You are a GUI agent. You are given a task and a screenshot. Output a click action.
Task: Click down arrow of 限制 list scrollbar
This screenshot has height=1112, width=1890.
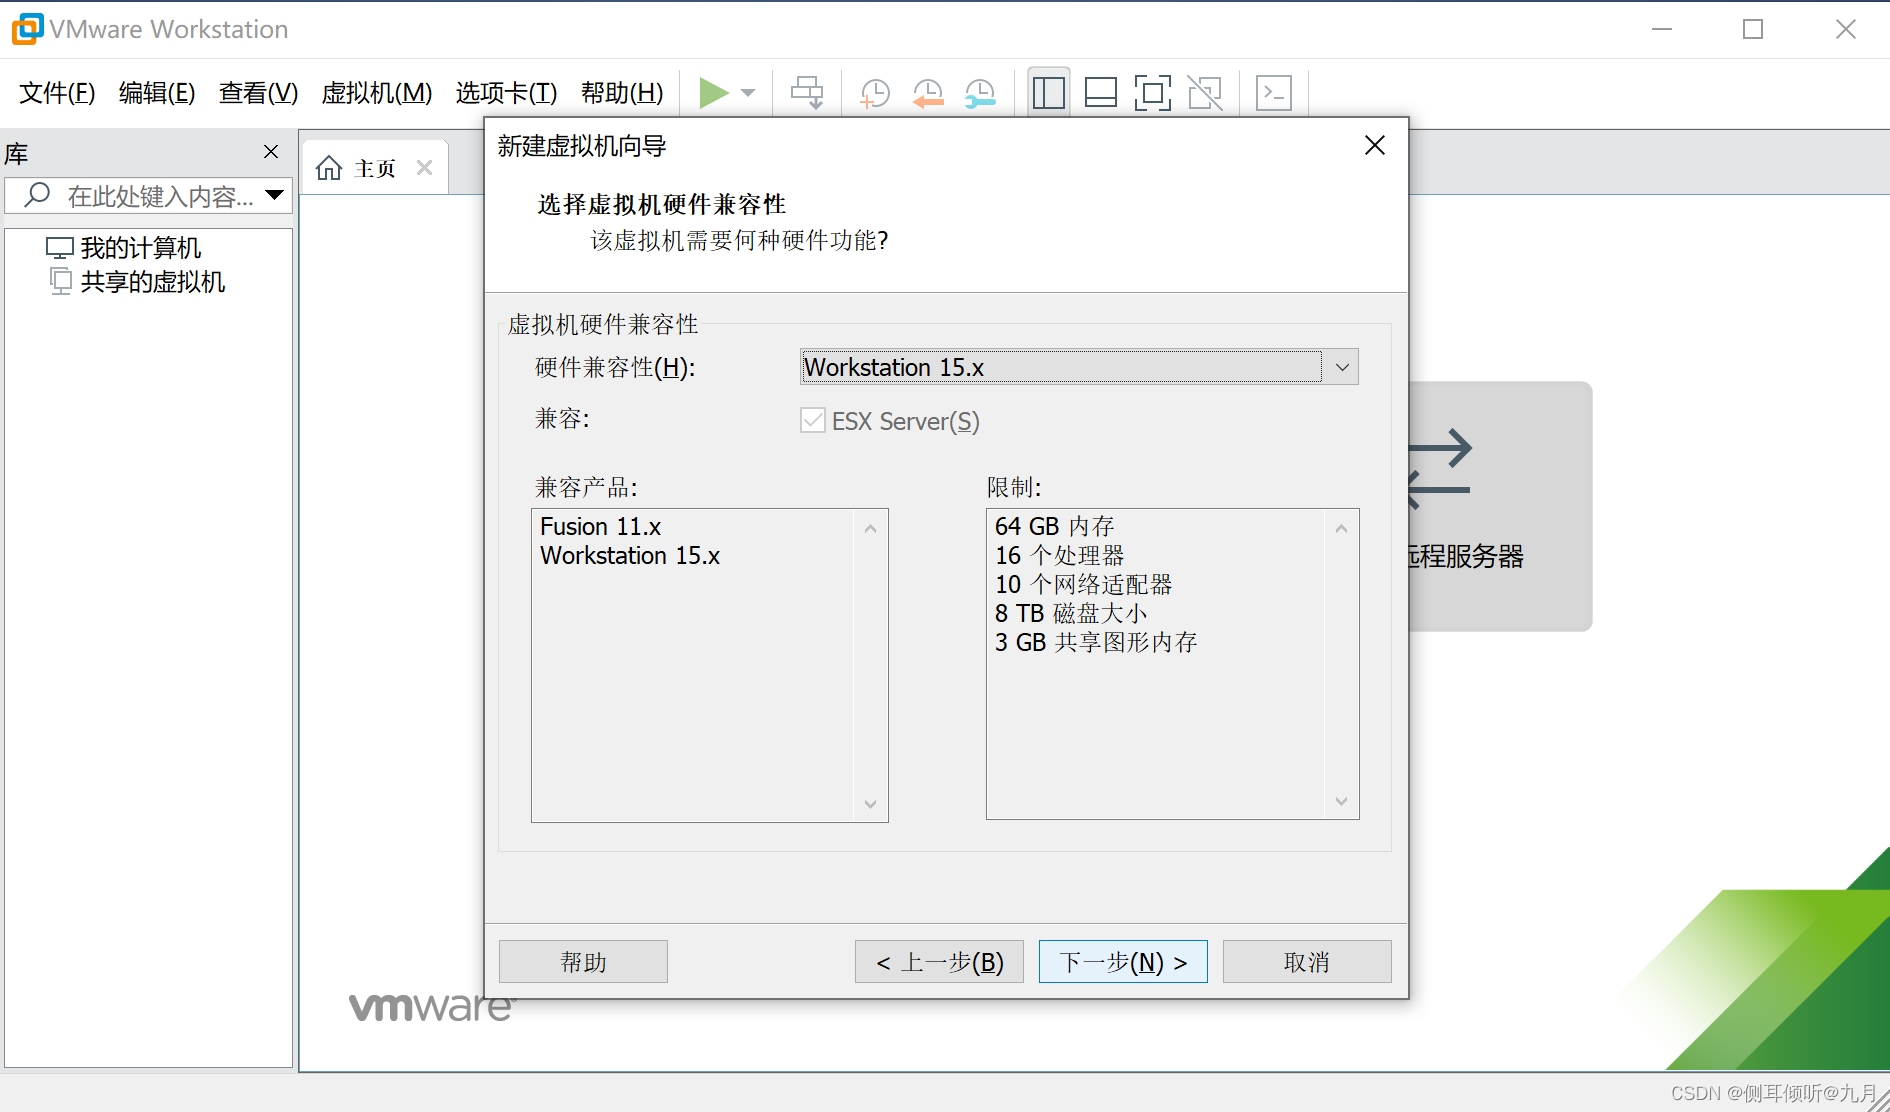click(x=1341, y=801)
